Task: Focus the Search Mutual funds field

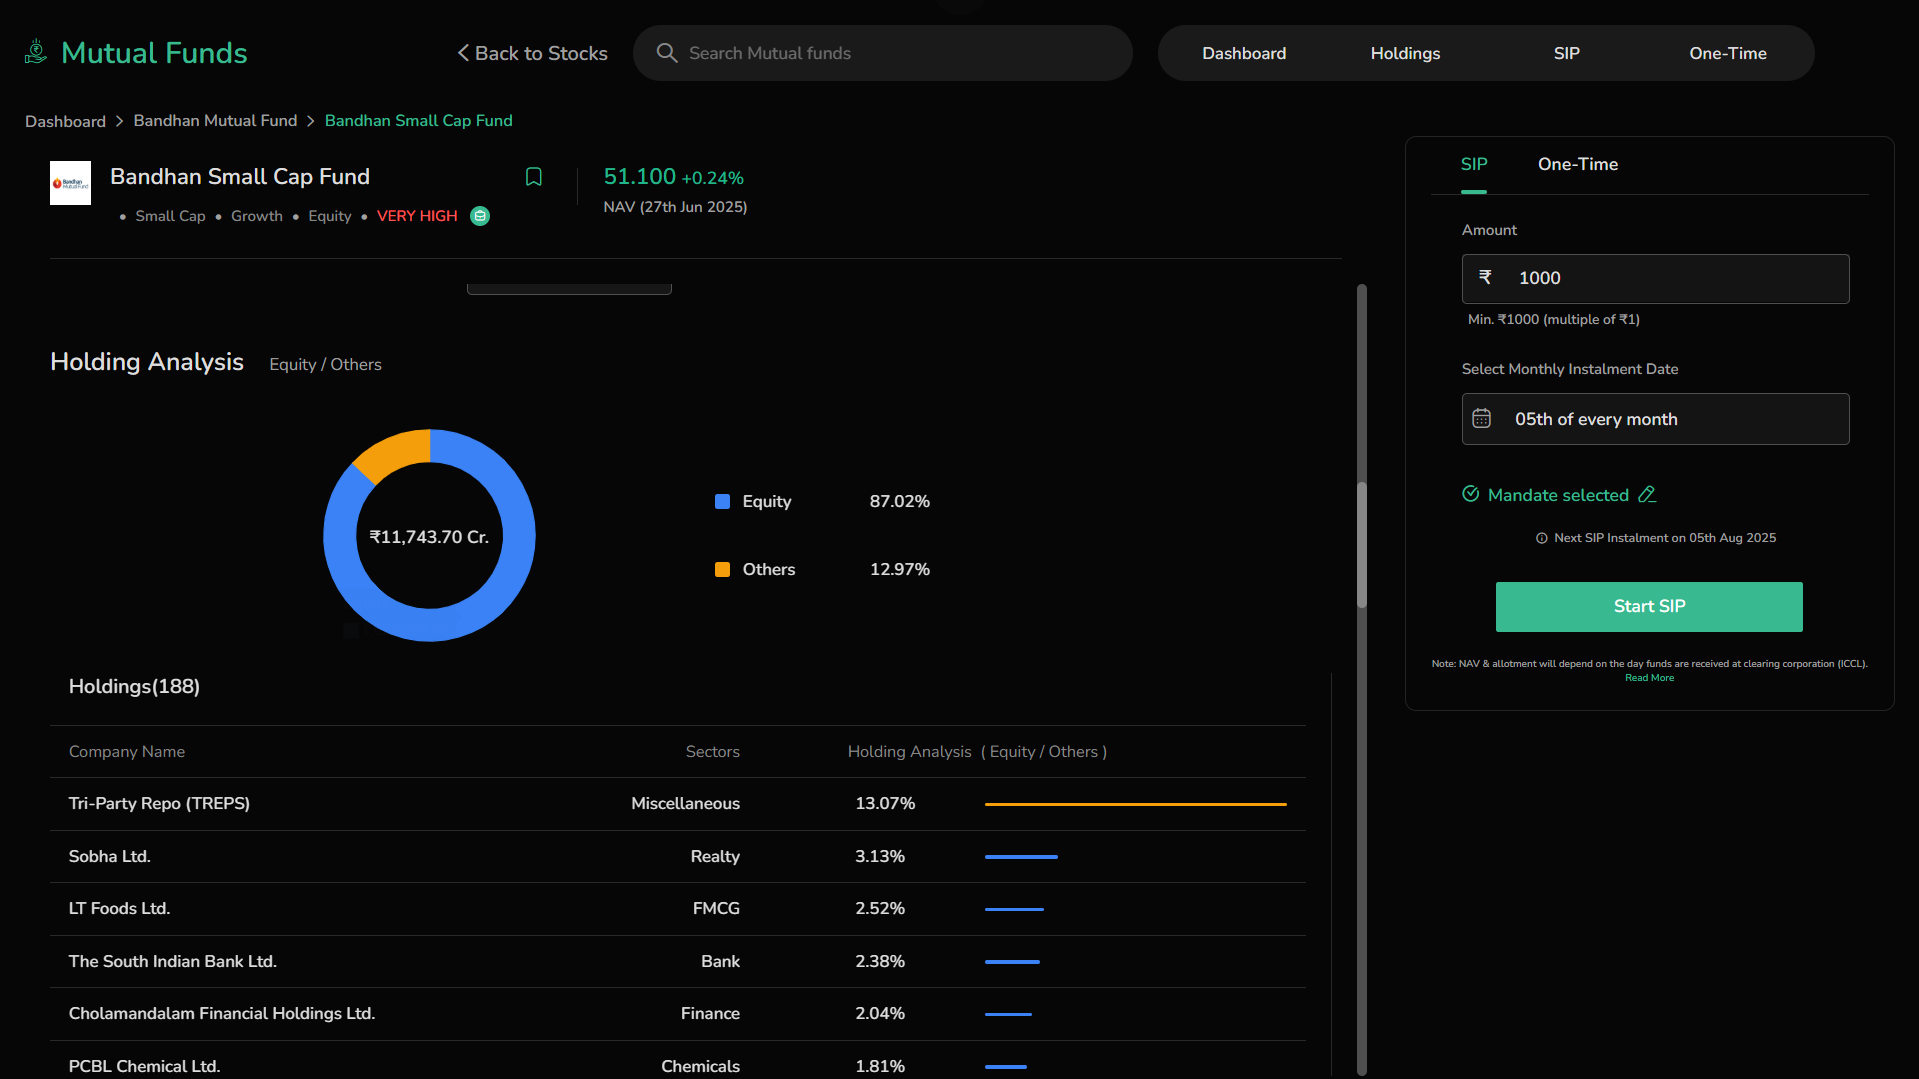Action: coord(883,53)
